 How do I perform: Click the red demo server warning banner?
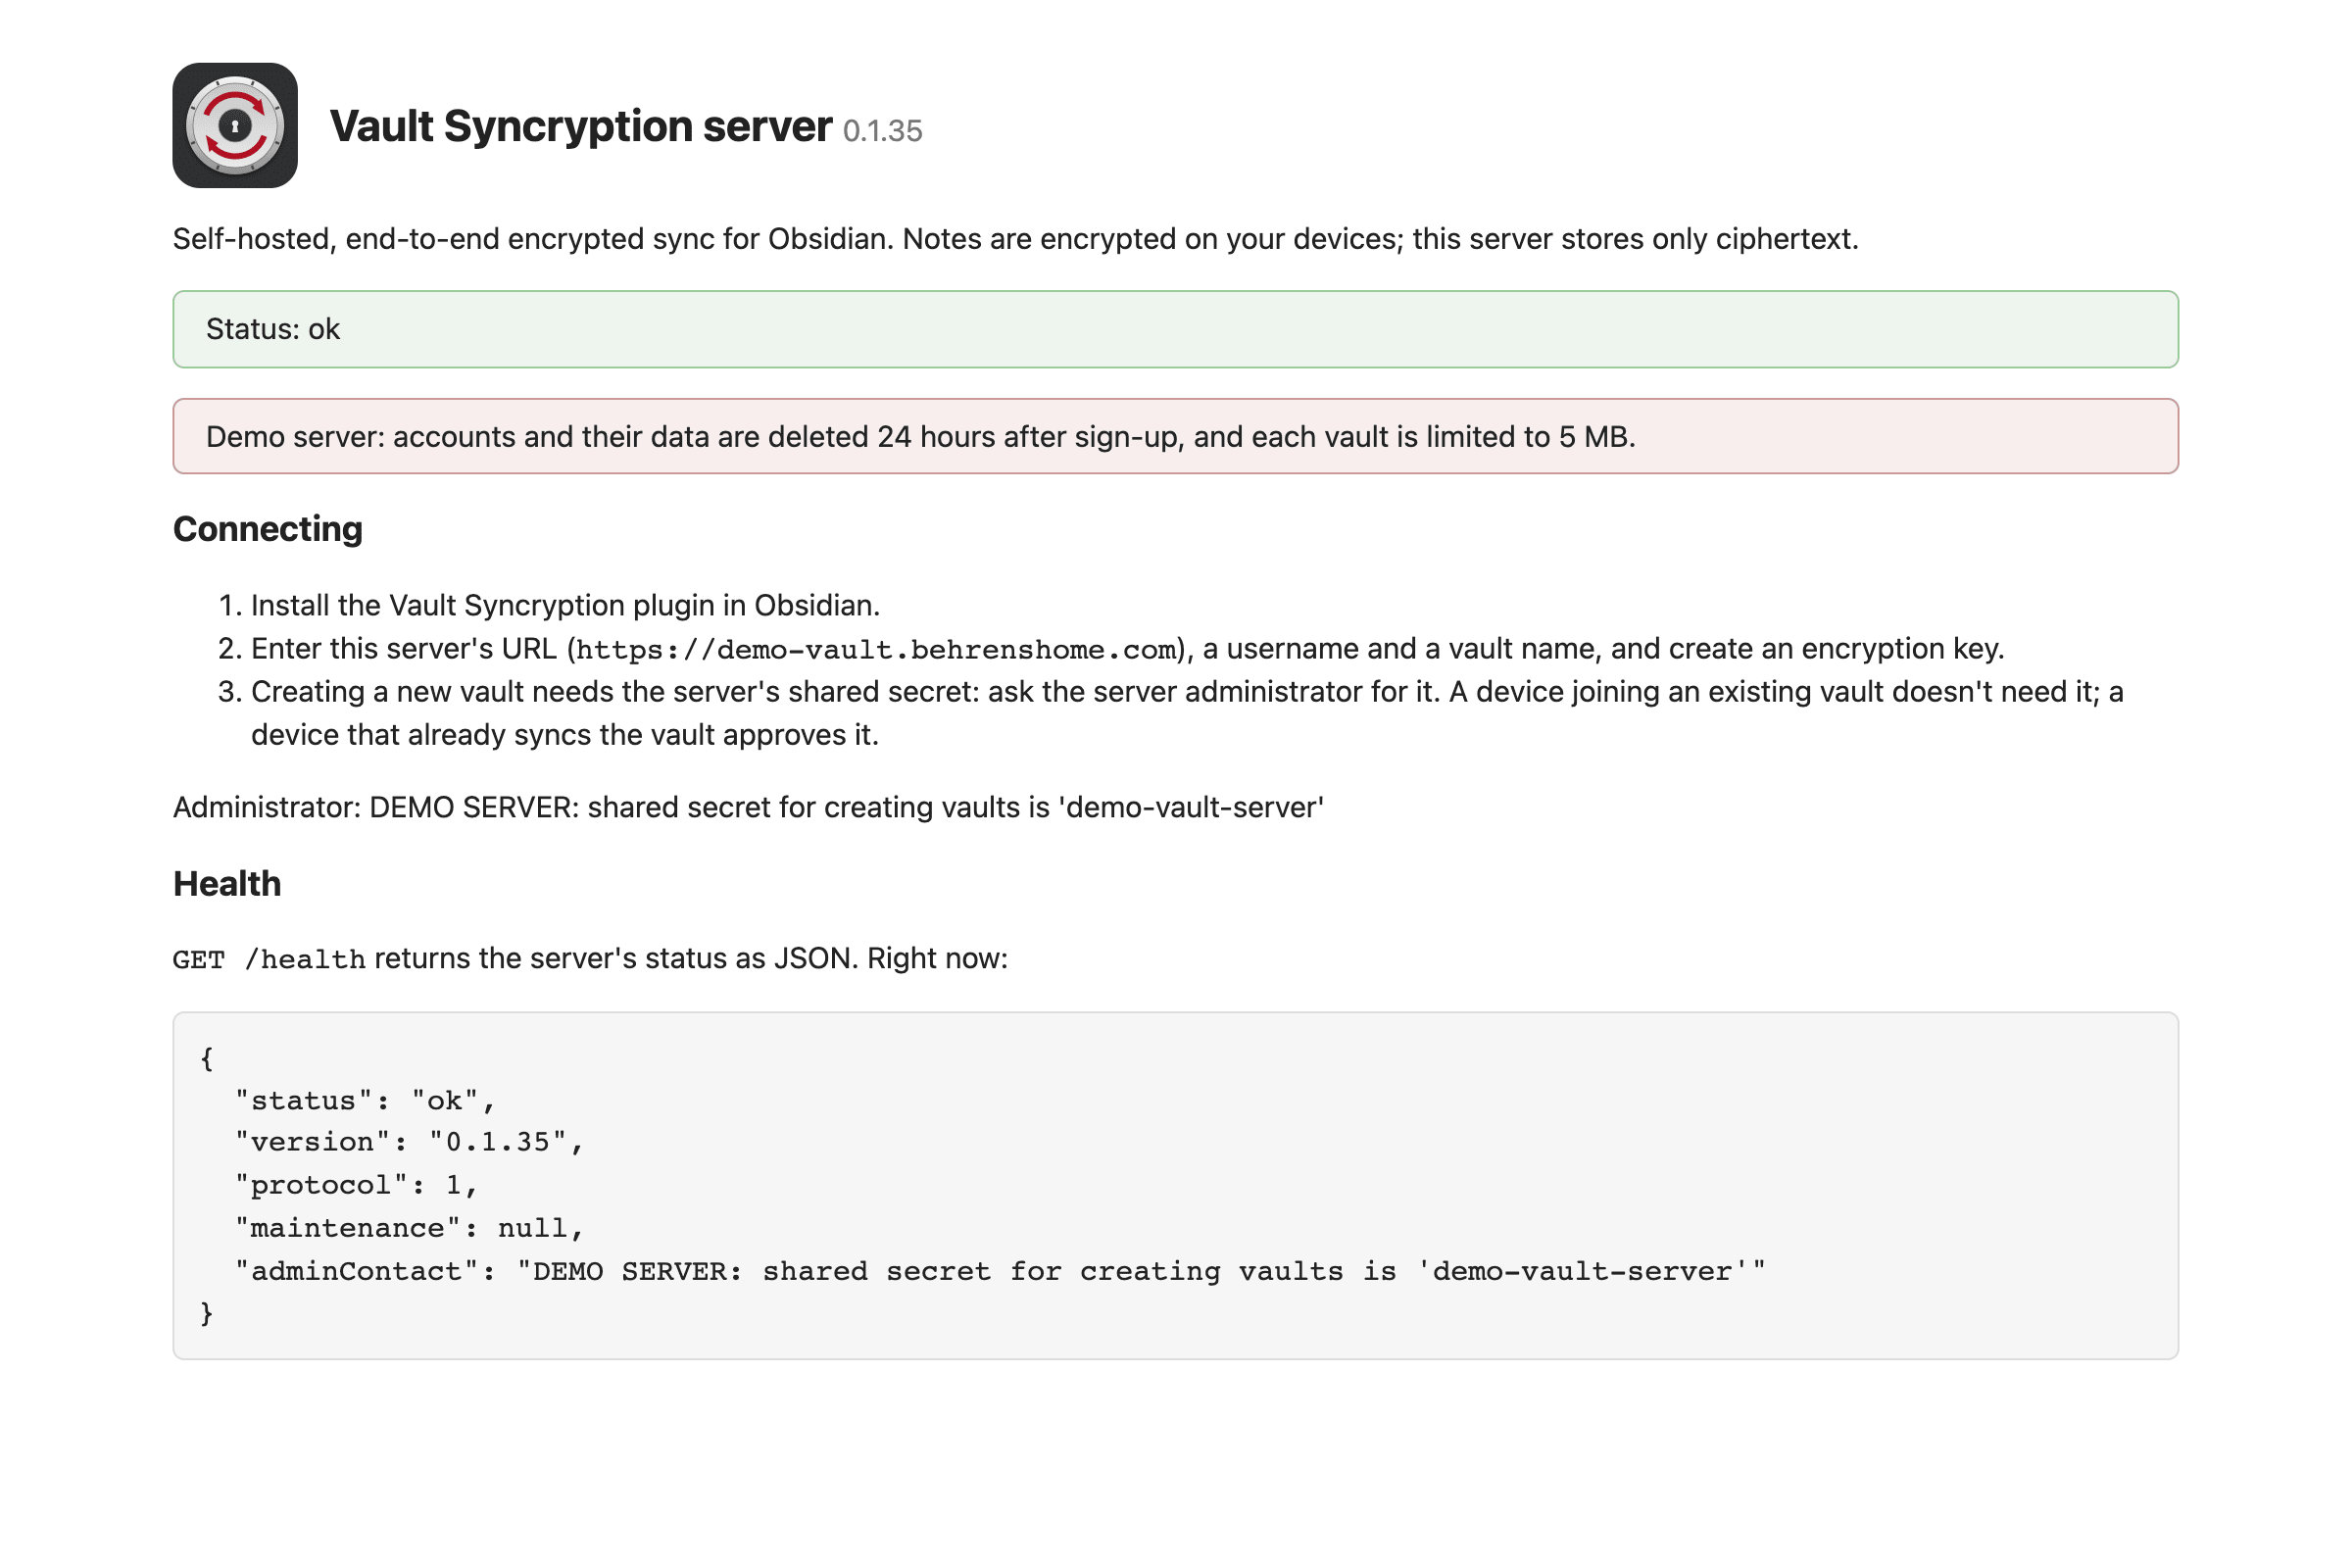pos(1176,436)
